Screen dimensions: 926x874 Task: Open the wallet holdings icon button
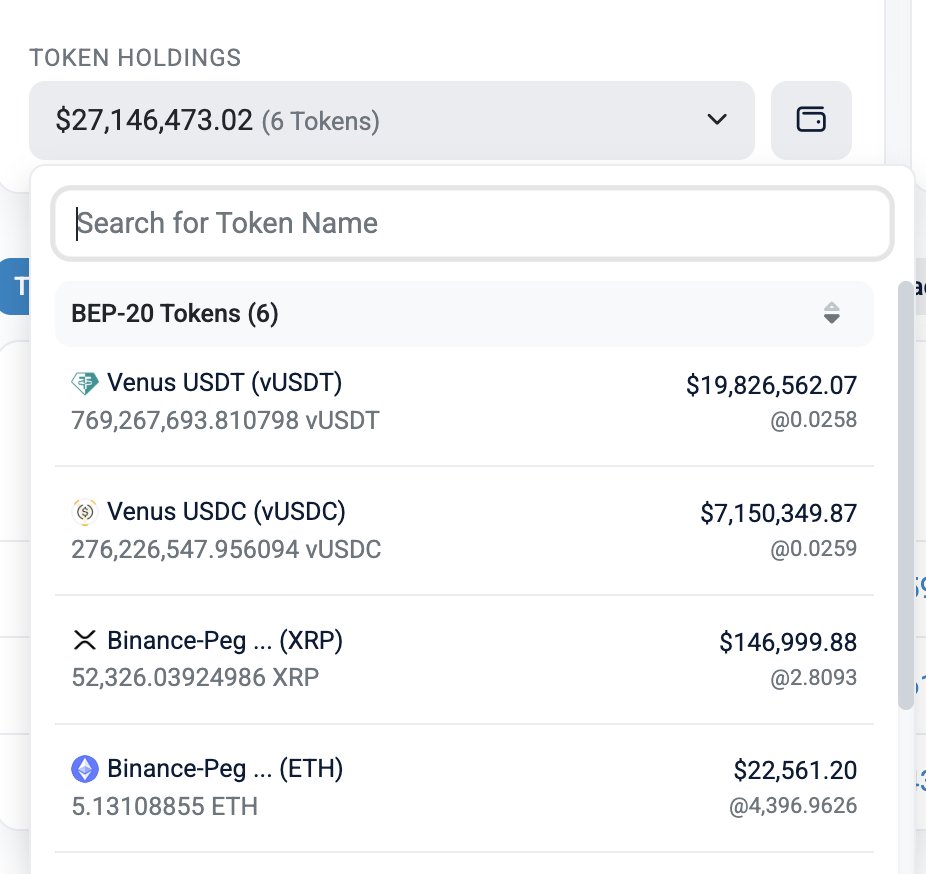click(x=811, y=120)
